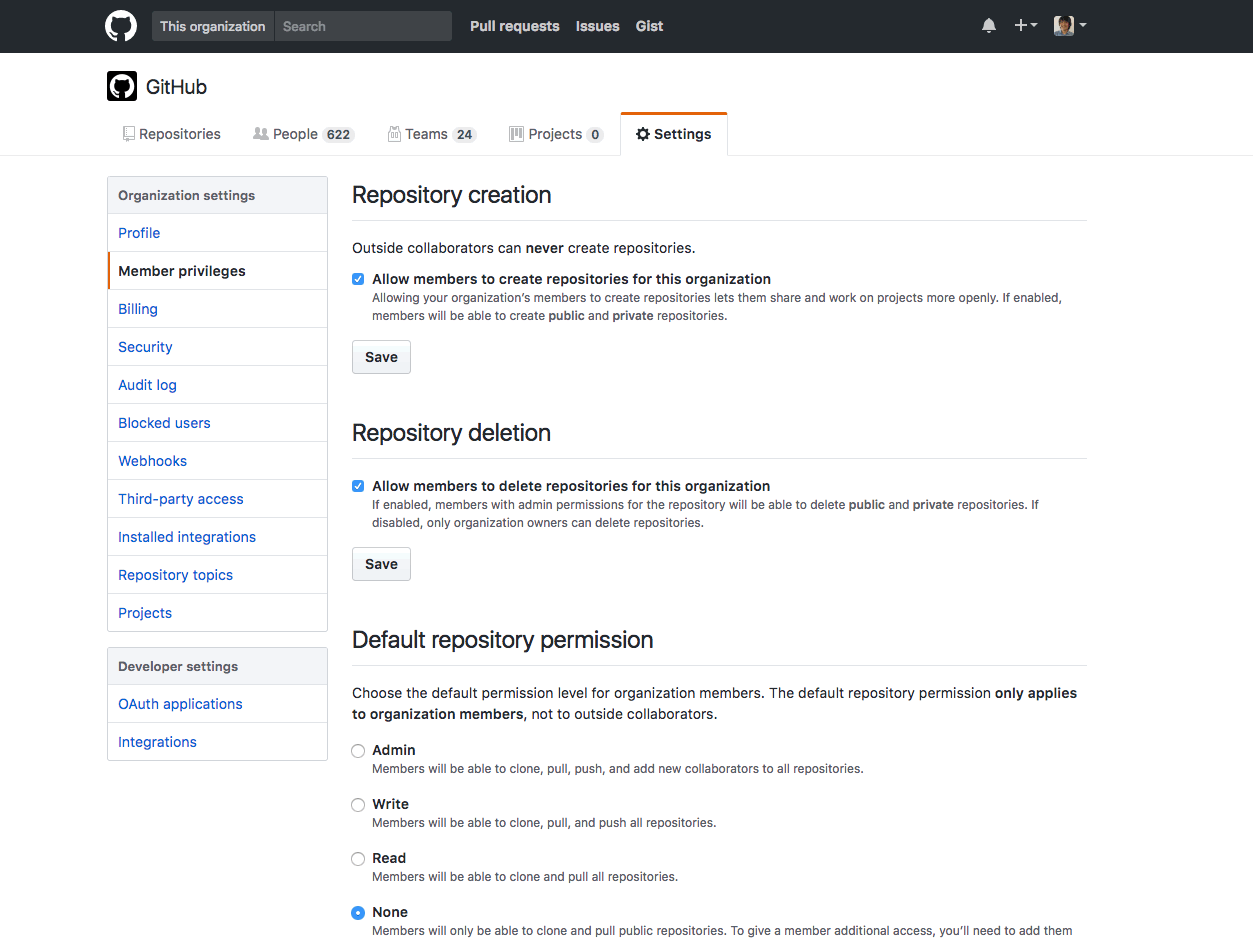Go to Gist in header
The image size is (1253, 939).
[650, 26]
